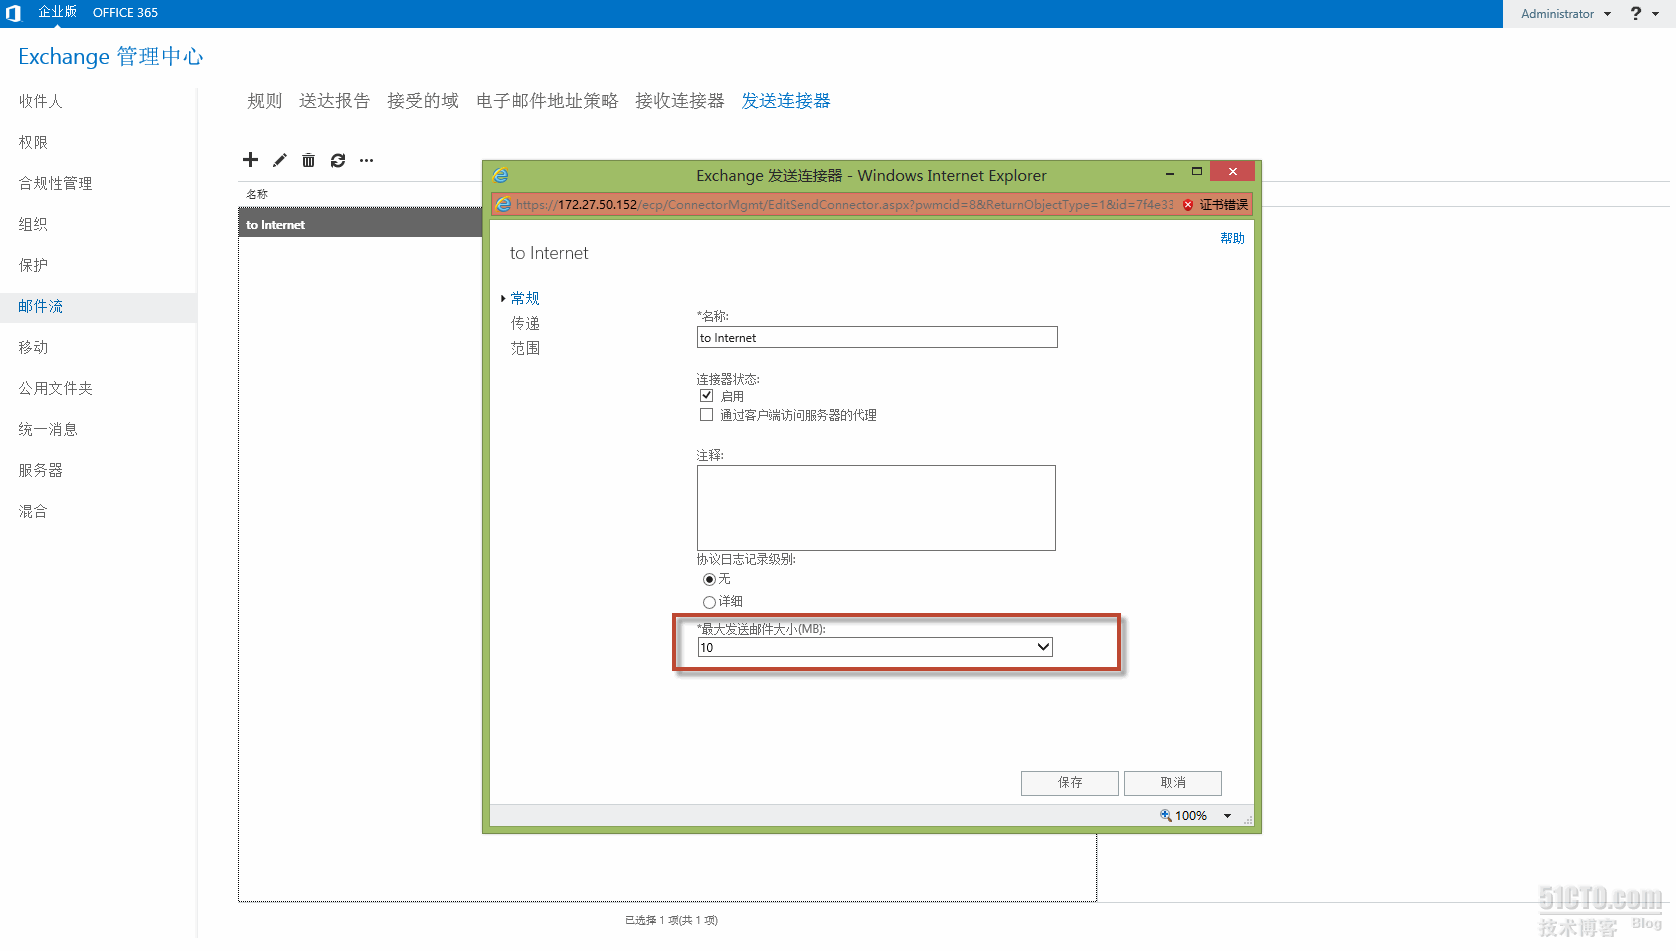Screen dimensions: 1676x951
Task: Click the dialog URL address bar
Action: [845, 205]
